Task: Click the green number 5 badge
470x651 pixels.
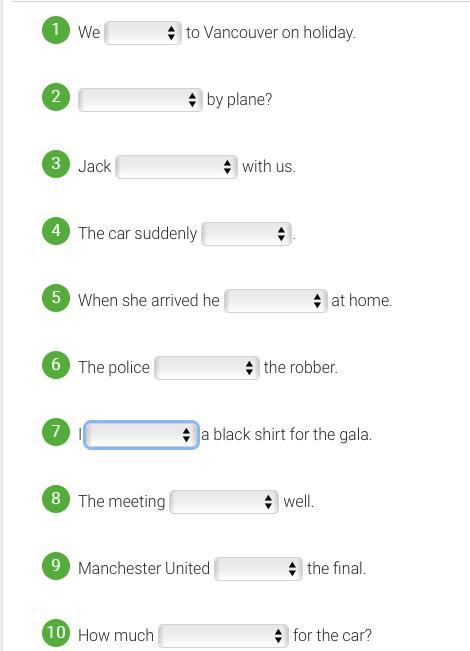Action: [56, 298]
